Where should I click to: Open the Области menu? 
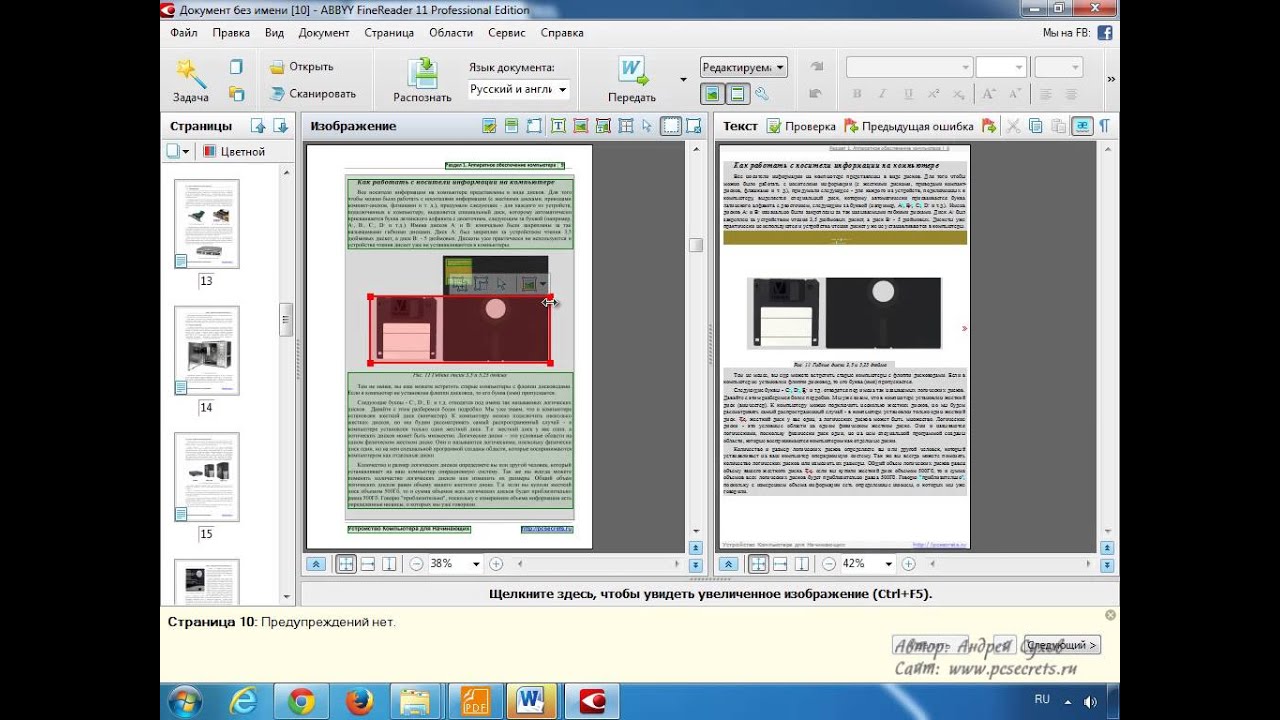[x=451, y=32]
